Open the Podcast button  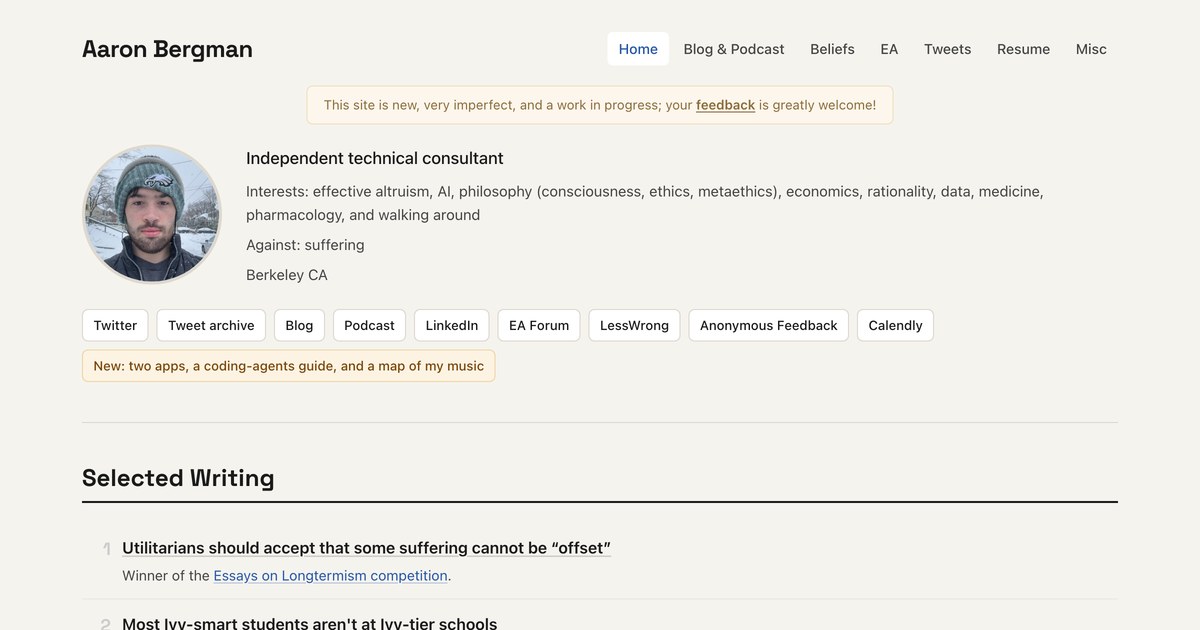click(x=369, y=325)
